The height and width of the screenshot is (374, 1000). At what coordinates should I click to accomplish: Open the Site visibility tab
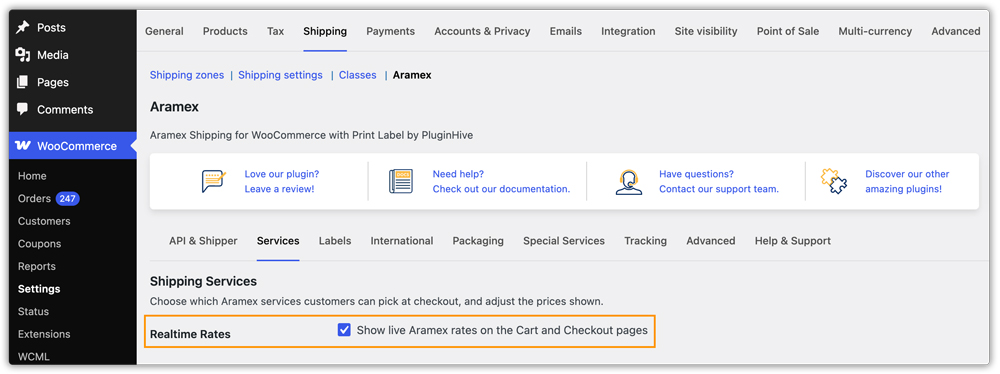pos(706,31)
